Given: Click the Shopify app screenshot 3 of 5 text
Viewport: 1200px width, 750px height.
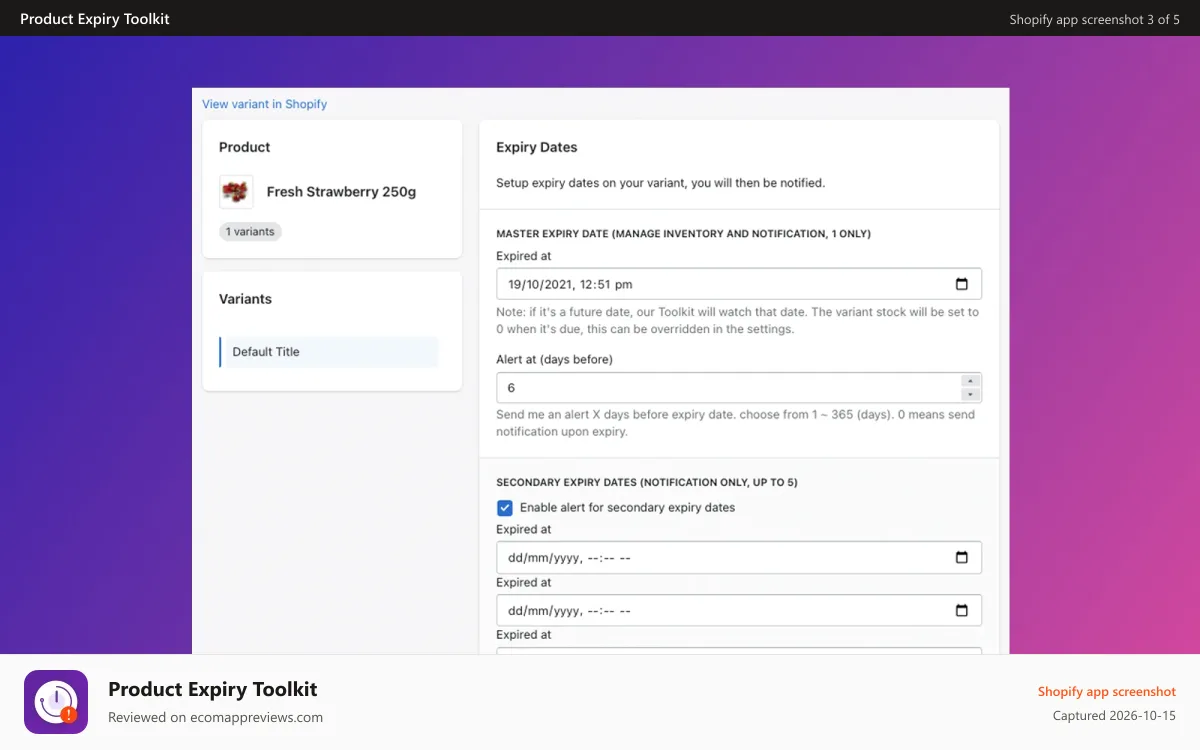Looking at the screenshot, I should point(1095,19).
